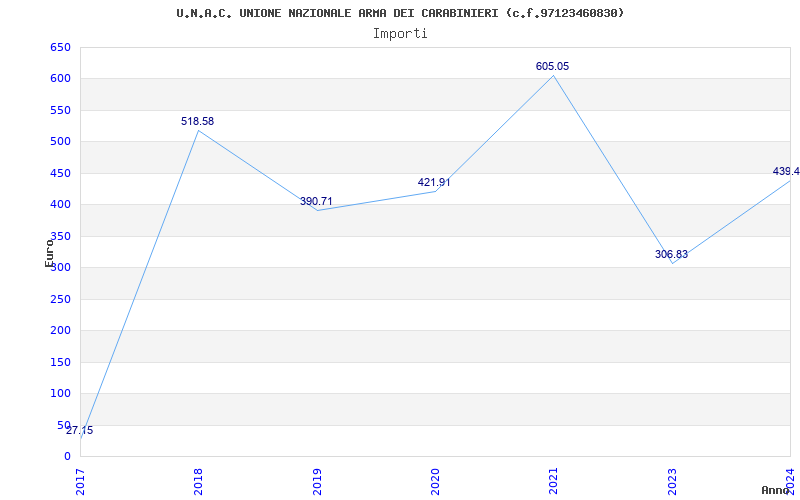This screenshot has height=500, width=800.
Task: Click the 450 y-axis tick label
Action: tap(60, 173)
